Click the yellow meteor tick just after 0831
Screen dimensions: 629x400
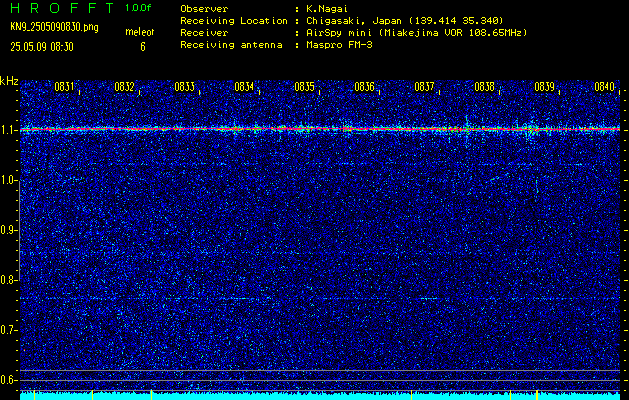click(x=93, y=395)
